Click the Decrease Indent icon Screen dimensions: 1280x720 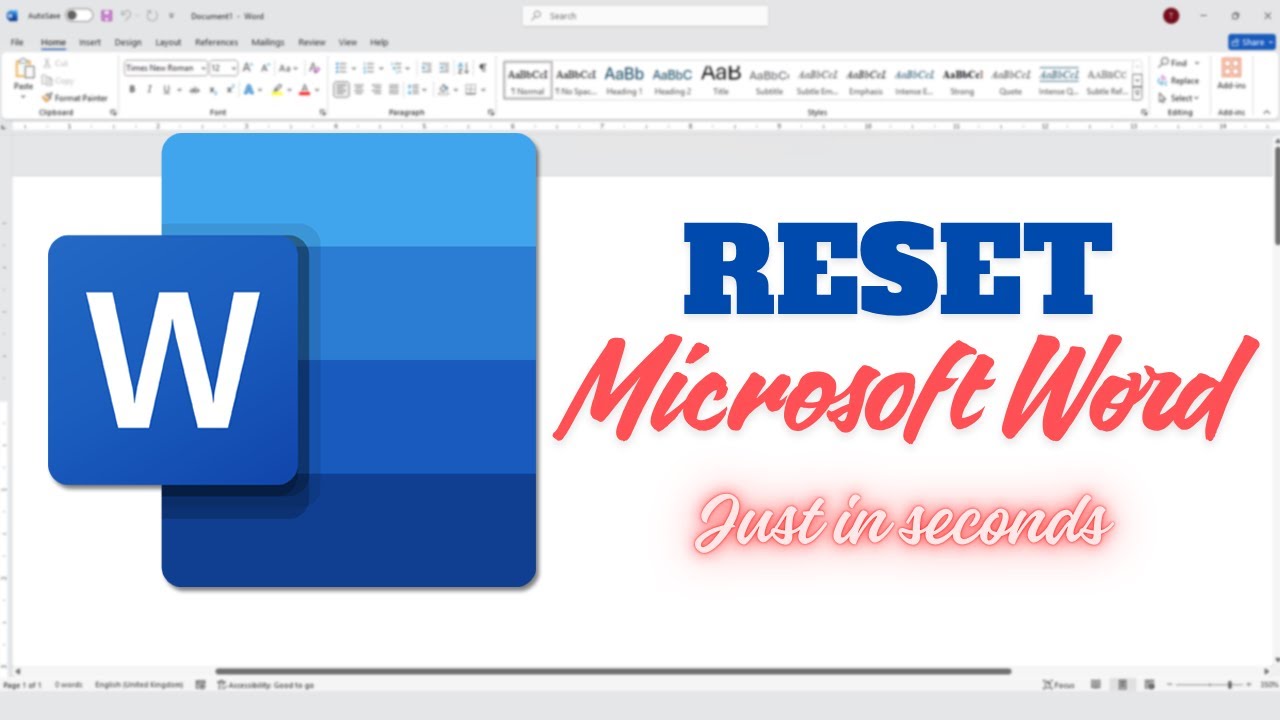click(427, 68)
